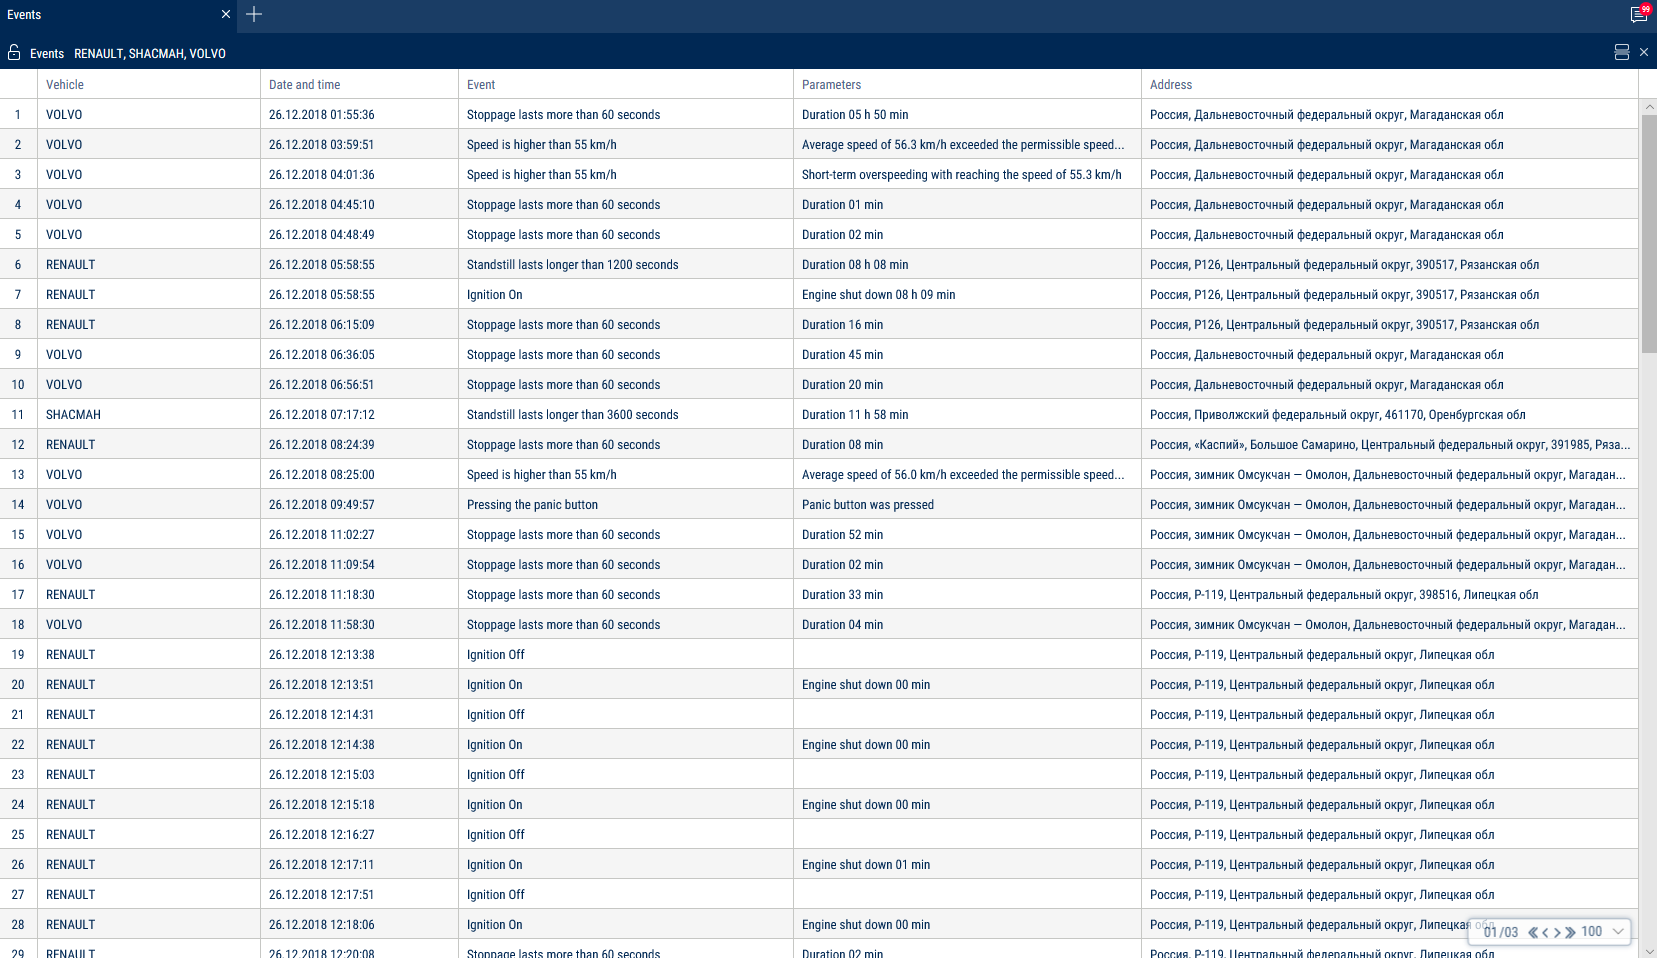
Task: Sort by the Event column header
Action: 625,85
